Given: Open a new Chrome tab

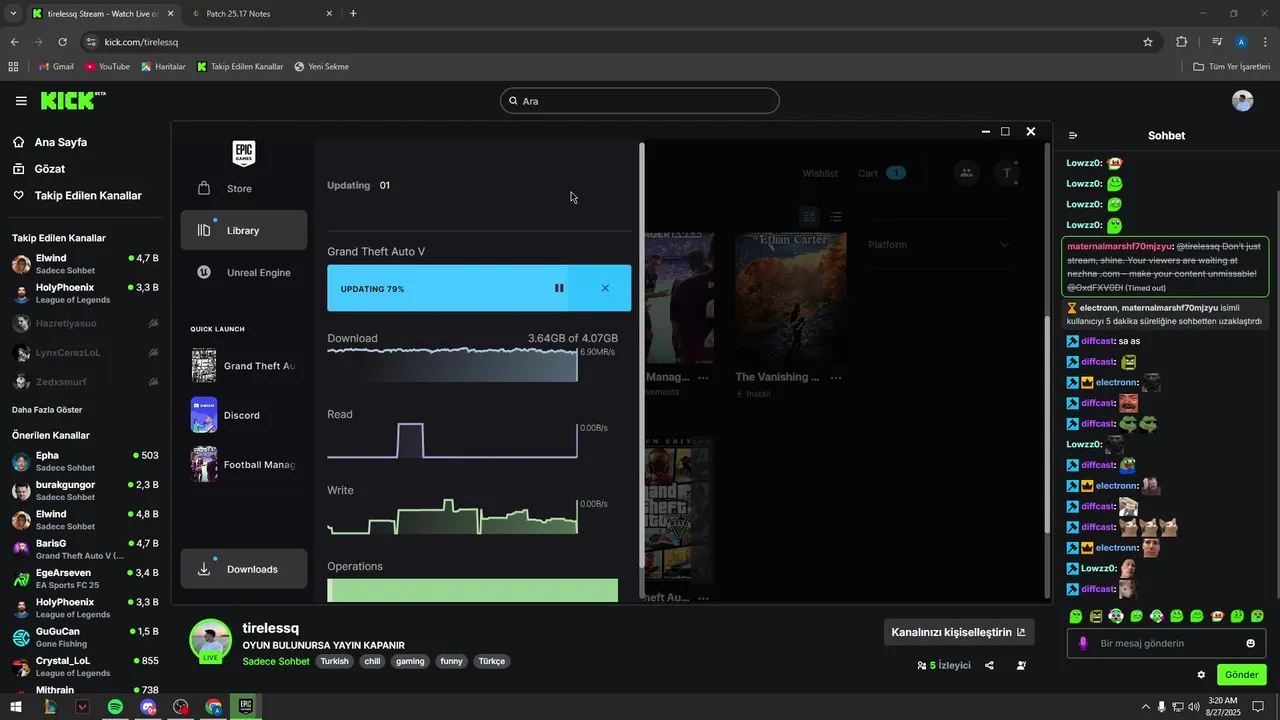Looking at the screenshot, I should pos(353,14).
